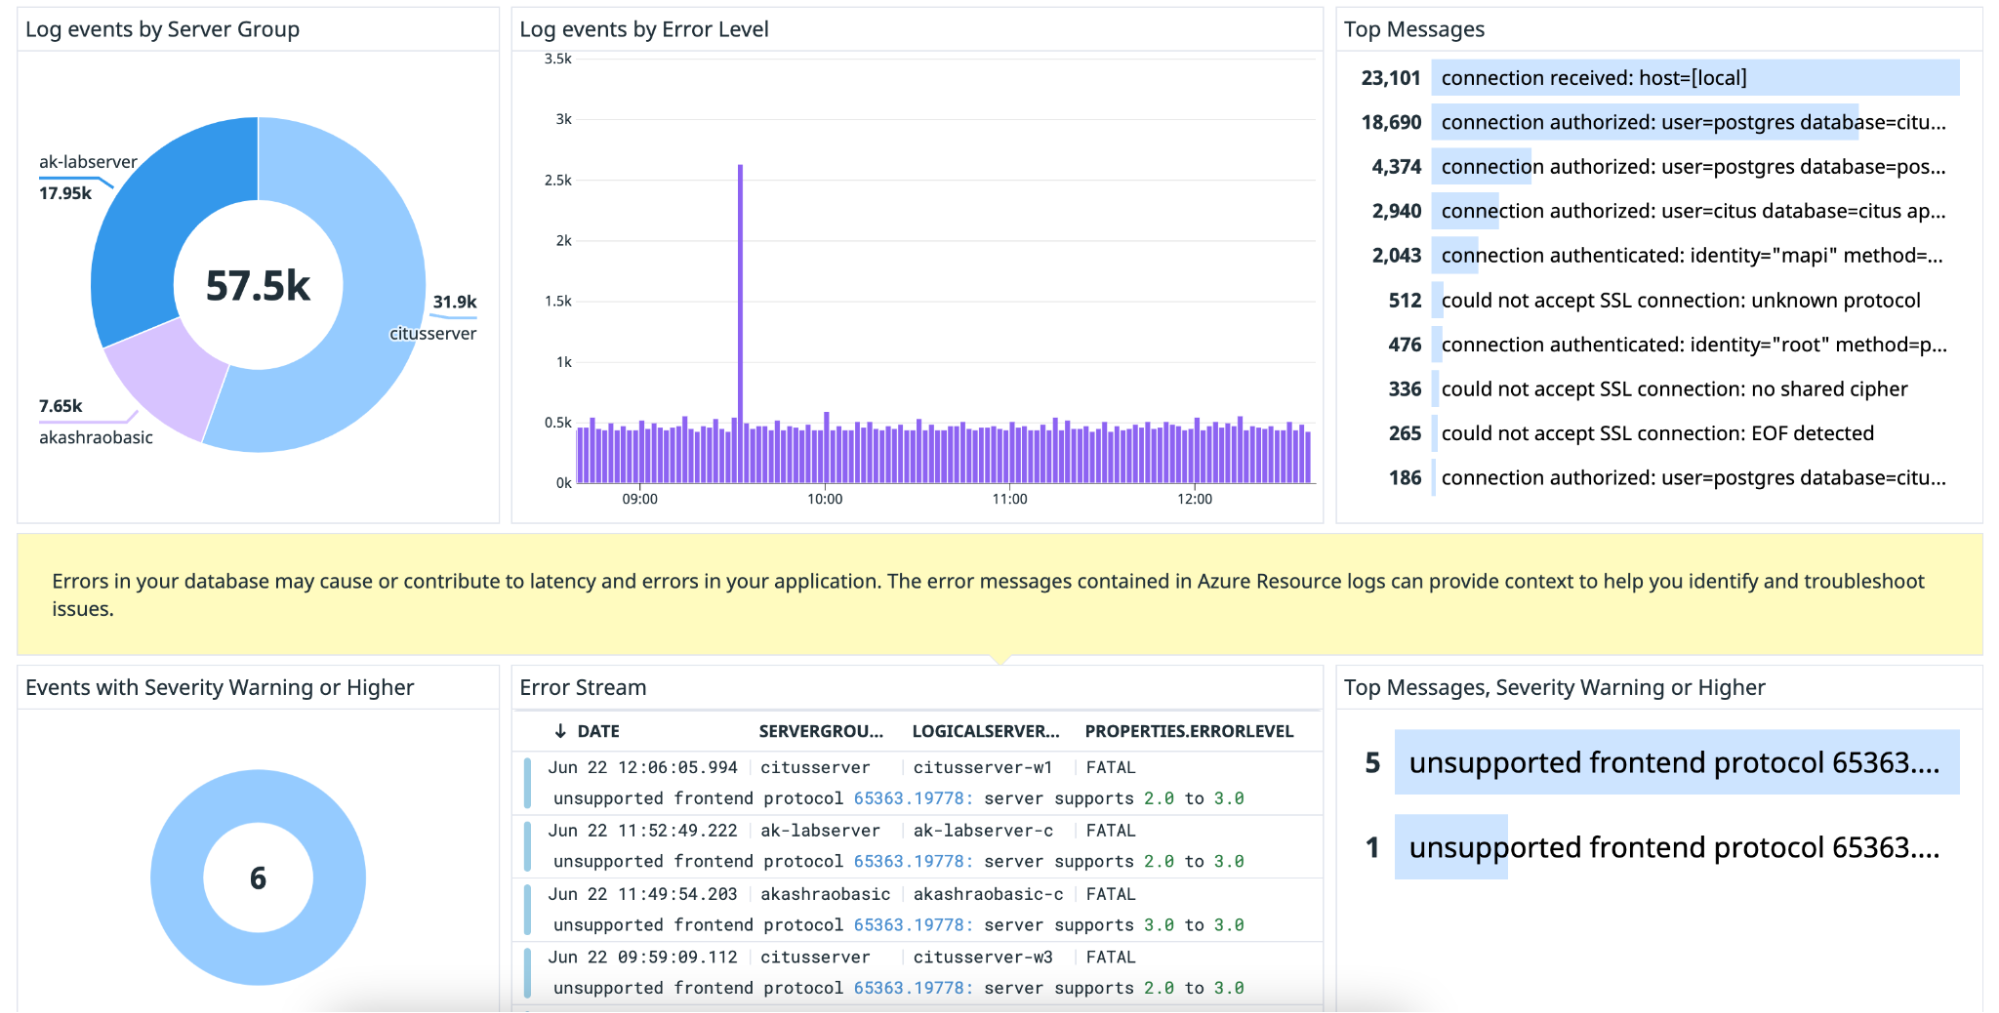Open the 'Error Stream' panel title
The height and width of the screenshot is (1013, 1999).
click(x=582, y=687)
